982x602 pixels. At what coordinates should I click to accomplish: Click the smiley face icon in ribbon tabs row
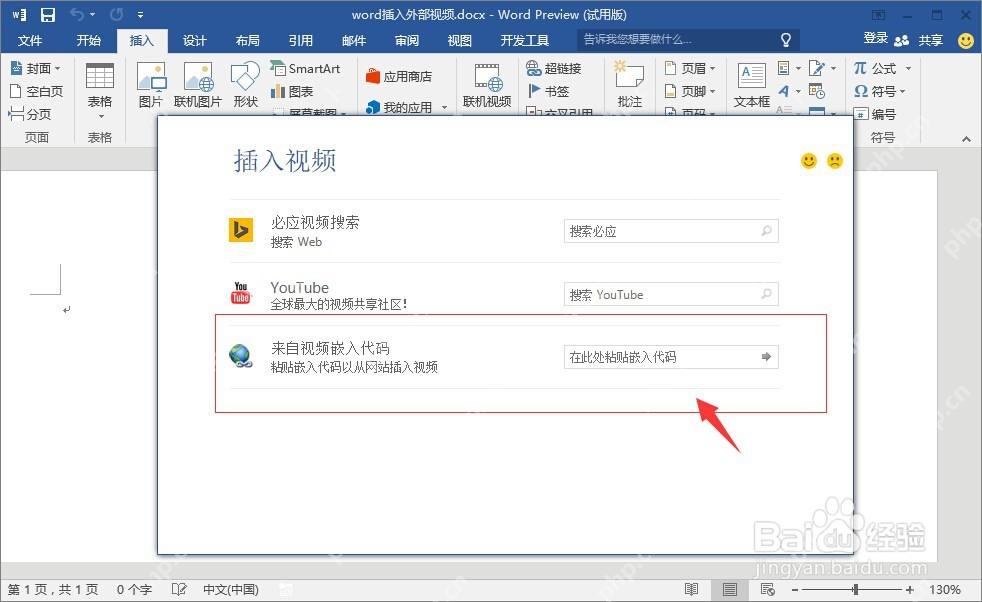966,40
